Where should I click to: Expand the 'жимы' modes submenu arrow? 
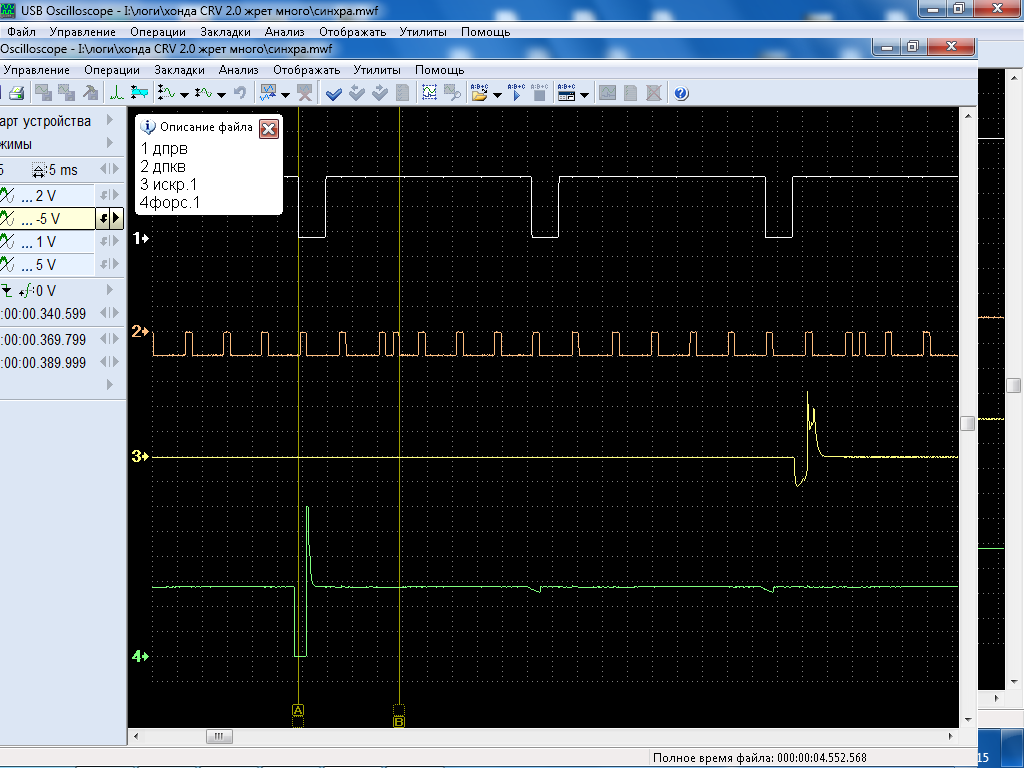coord(110,143)
